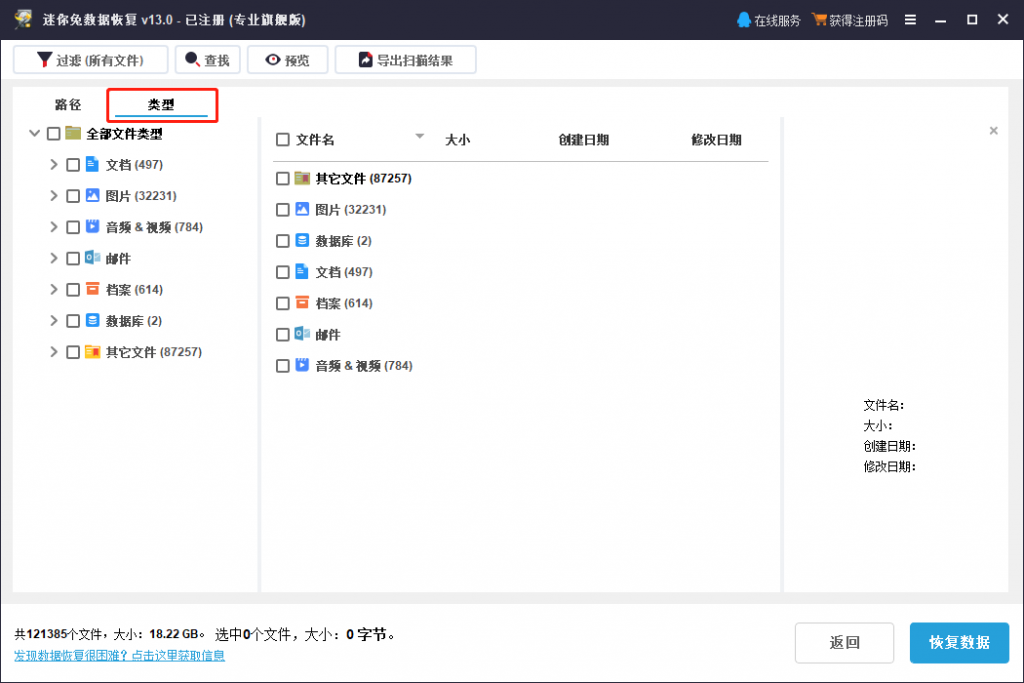Expand the 图片 (32231) tree node
The width and height of the screenshot is (1024, 683).
pos(54,195)
